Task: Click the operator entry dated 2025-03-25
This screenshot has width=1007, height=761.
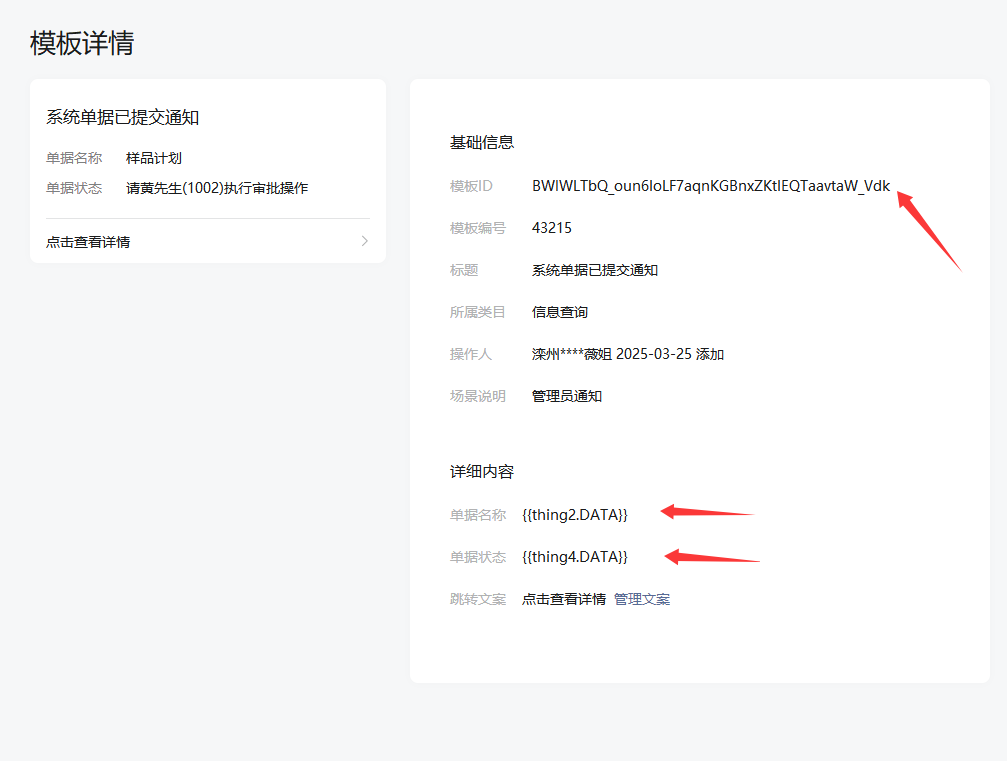Action: click(627, 354)
